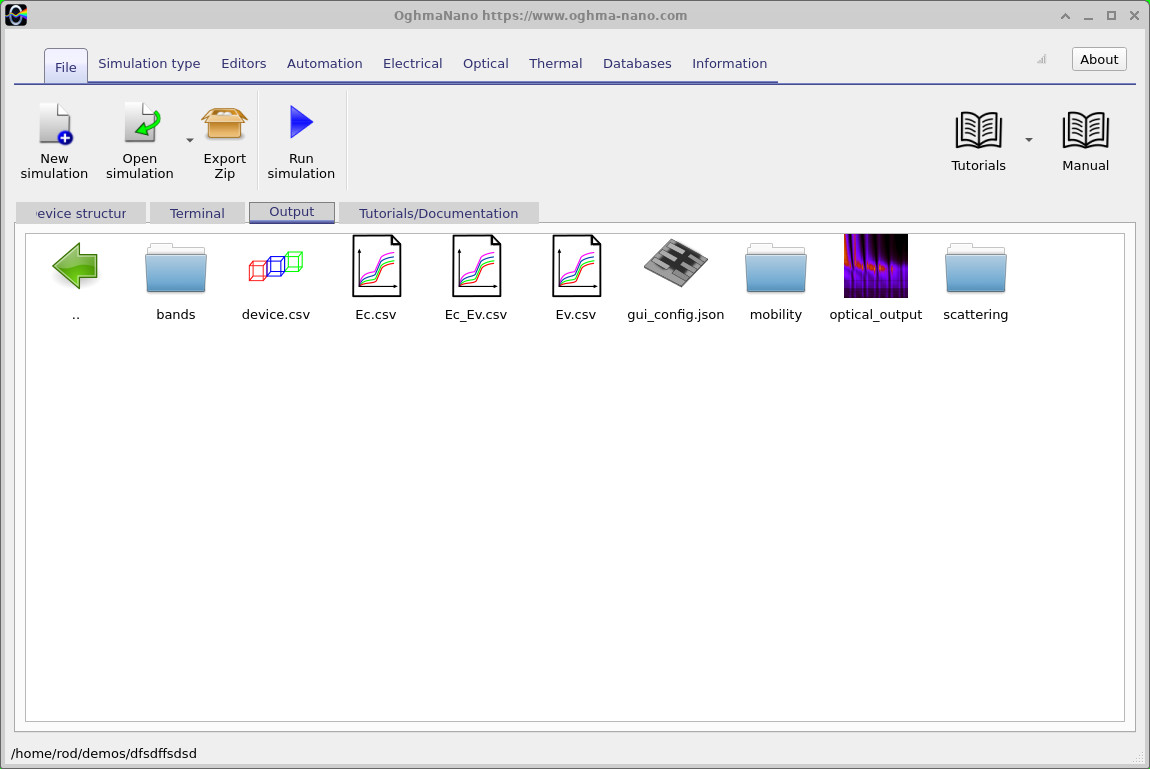Screen dimensions: 1150x769
Task: Open the Editors ribbon tab
Action: tap(243, 63)
